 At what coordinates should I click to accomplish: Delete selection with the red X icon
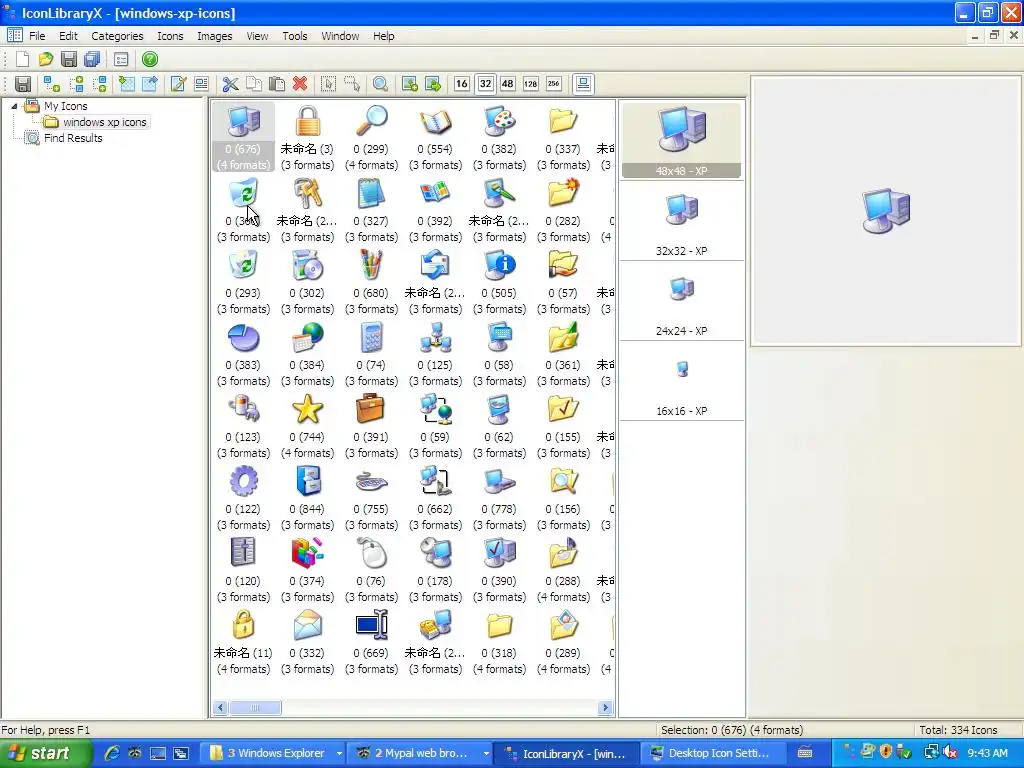pyautogui.click(x=300, y=84)
